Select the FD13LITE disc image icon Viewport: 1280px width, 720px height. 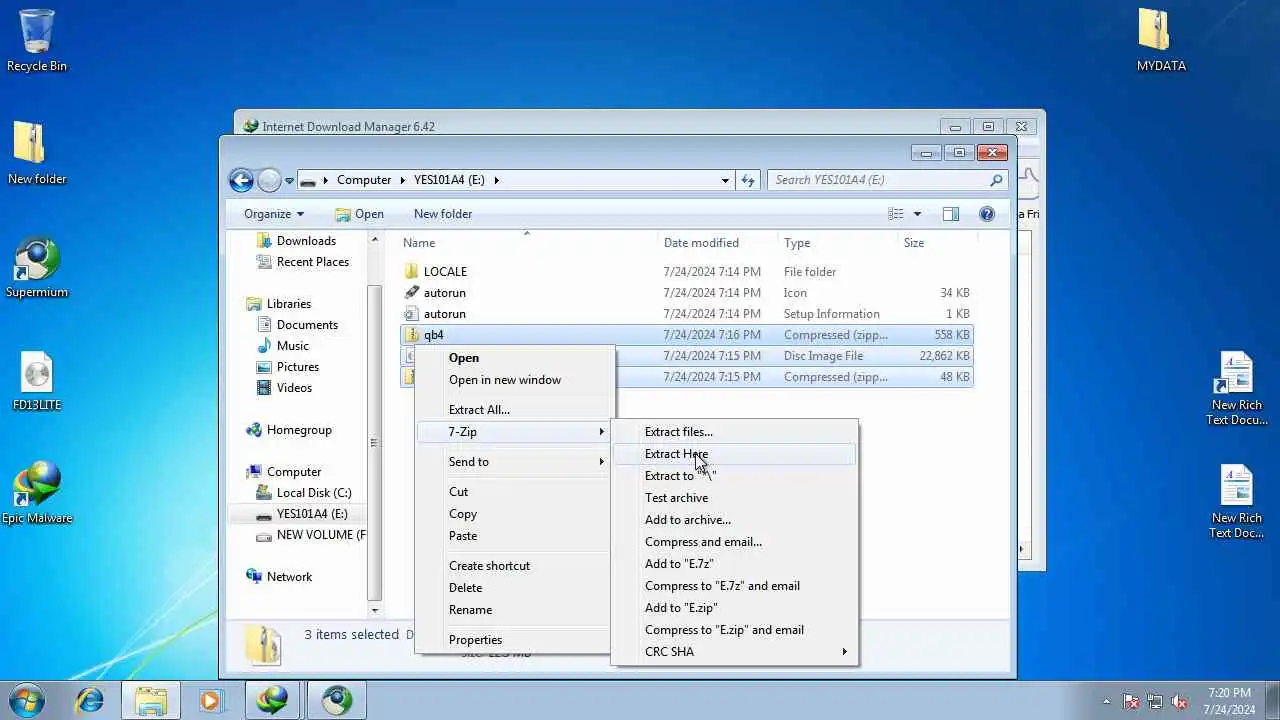37,381
